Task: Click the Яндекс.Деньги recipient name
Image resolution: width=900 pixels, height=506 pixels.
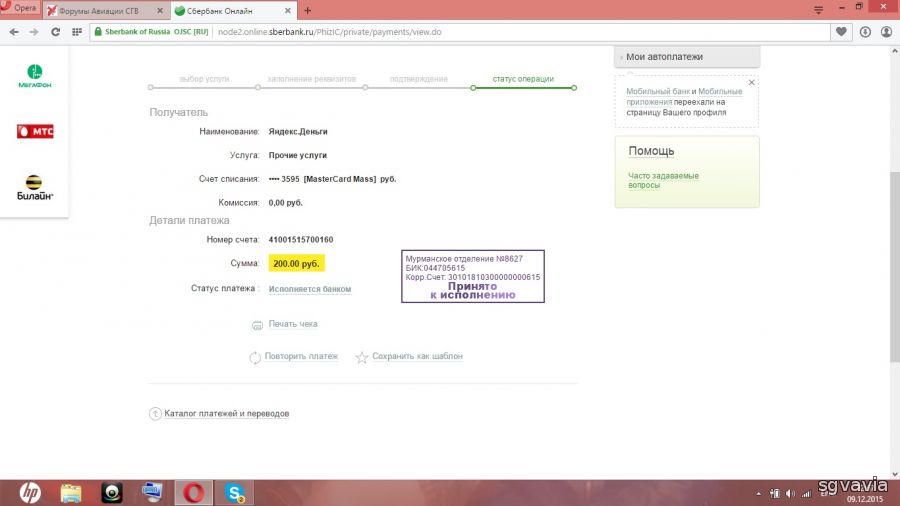Action: [298, 132]
